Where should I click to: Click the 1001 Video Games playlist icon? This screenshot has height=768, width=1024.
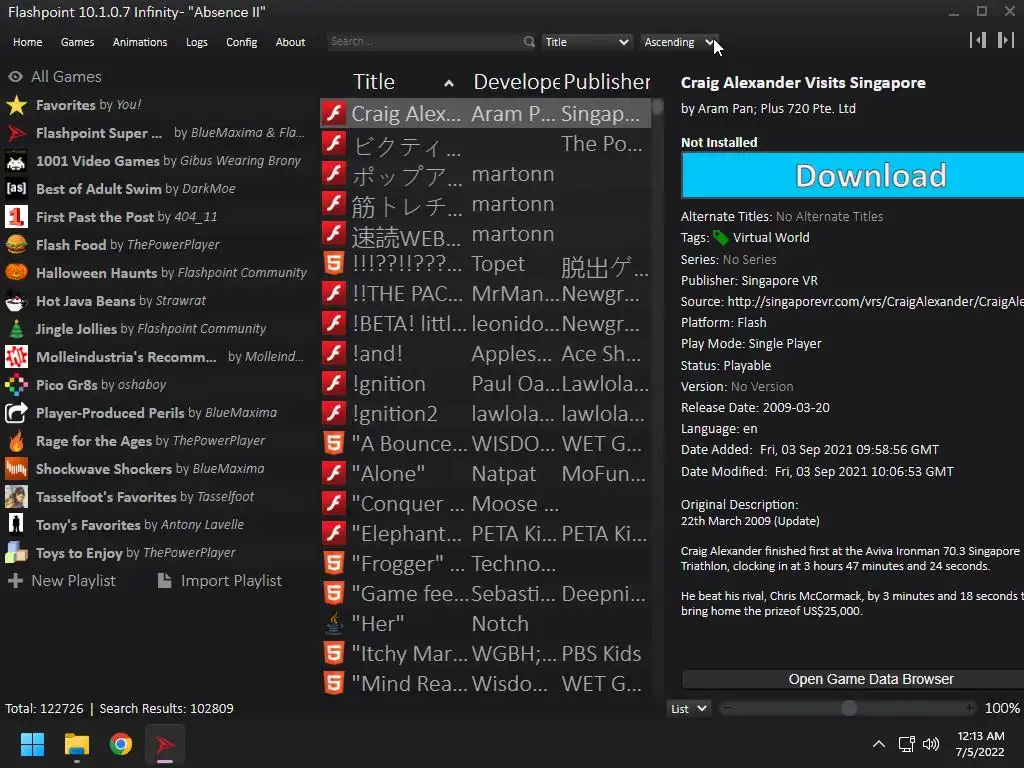coord(16,161)
